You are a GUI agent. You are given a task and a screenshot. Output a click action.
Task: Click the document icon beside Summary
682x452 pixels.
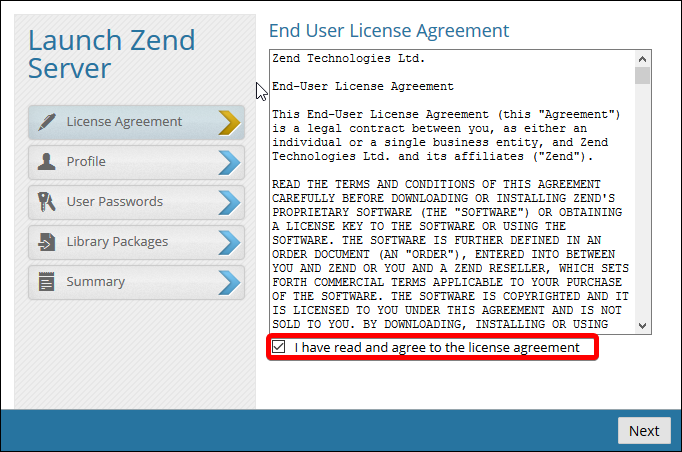[x=46, y=282]
